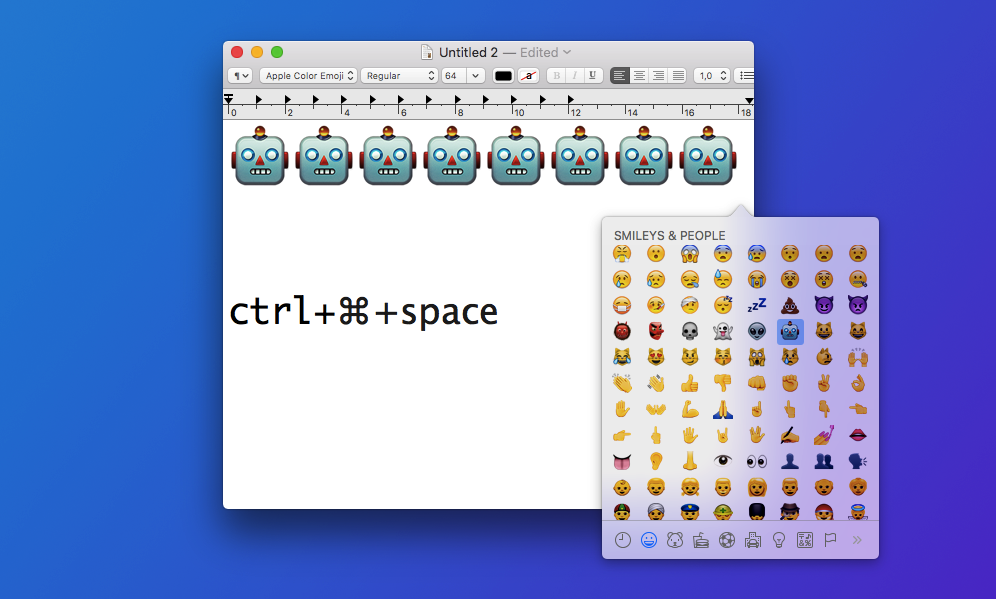The image size is (996, 599).
Task: Select the angry purple devil emoji
Action: coord(858,306)
